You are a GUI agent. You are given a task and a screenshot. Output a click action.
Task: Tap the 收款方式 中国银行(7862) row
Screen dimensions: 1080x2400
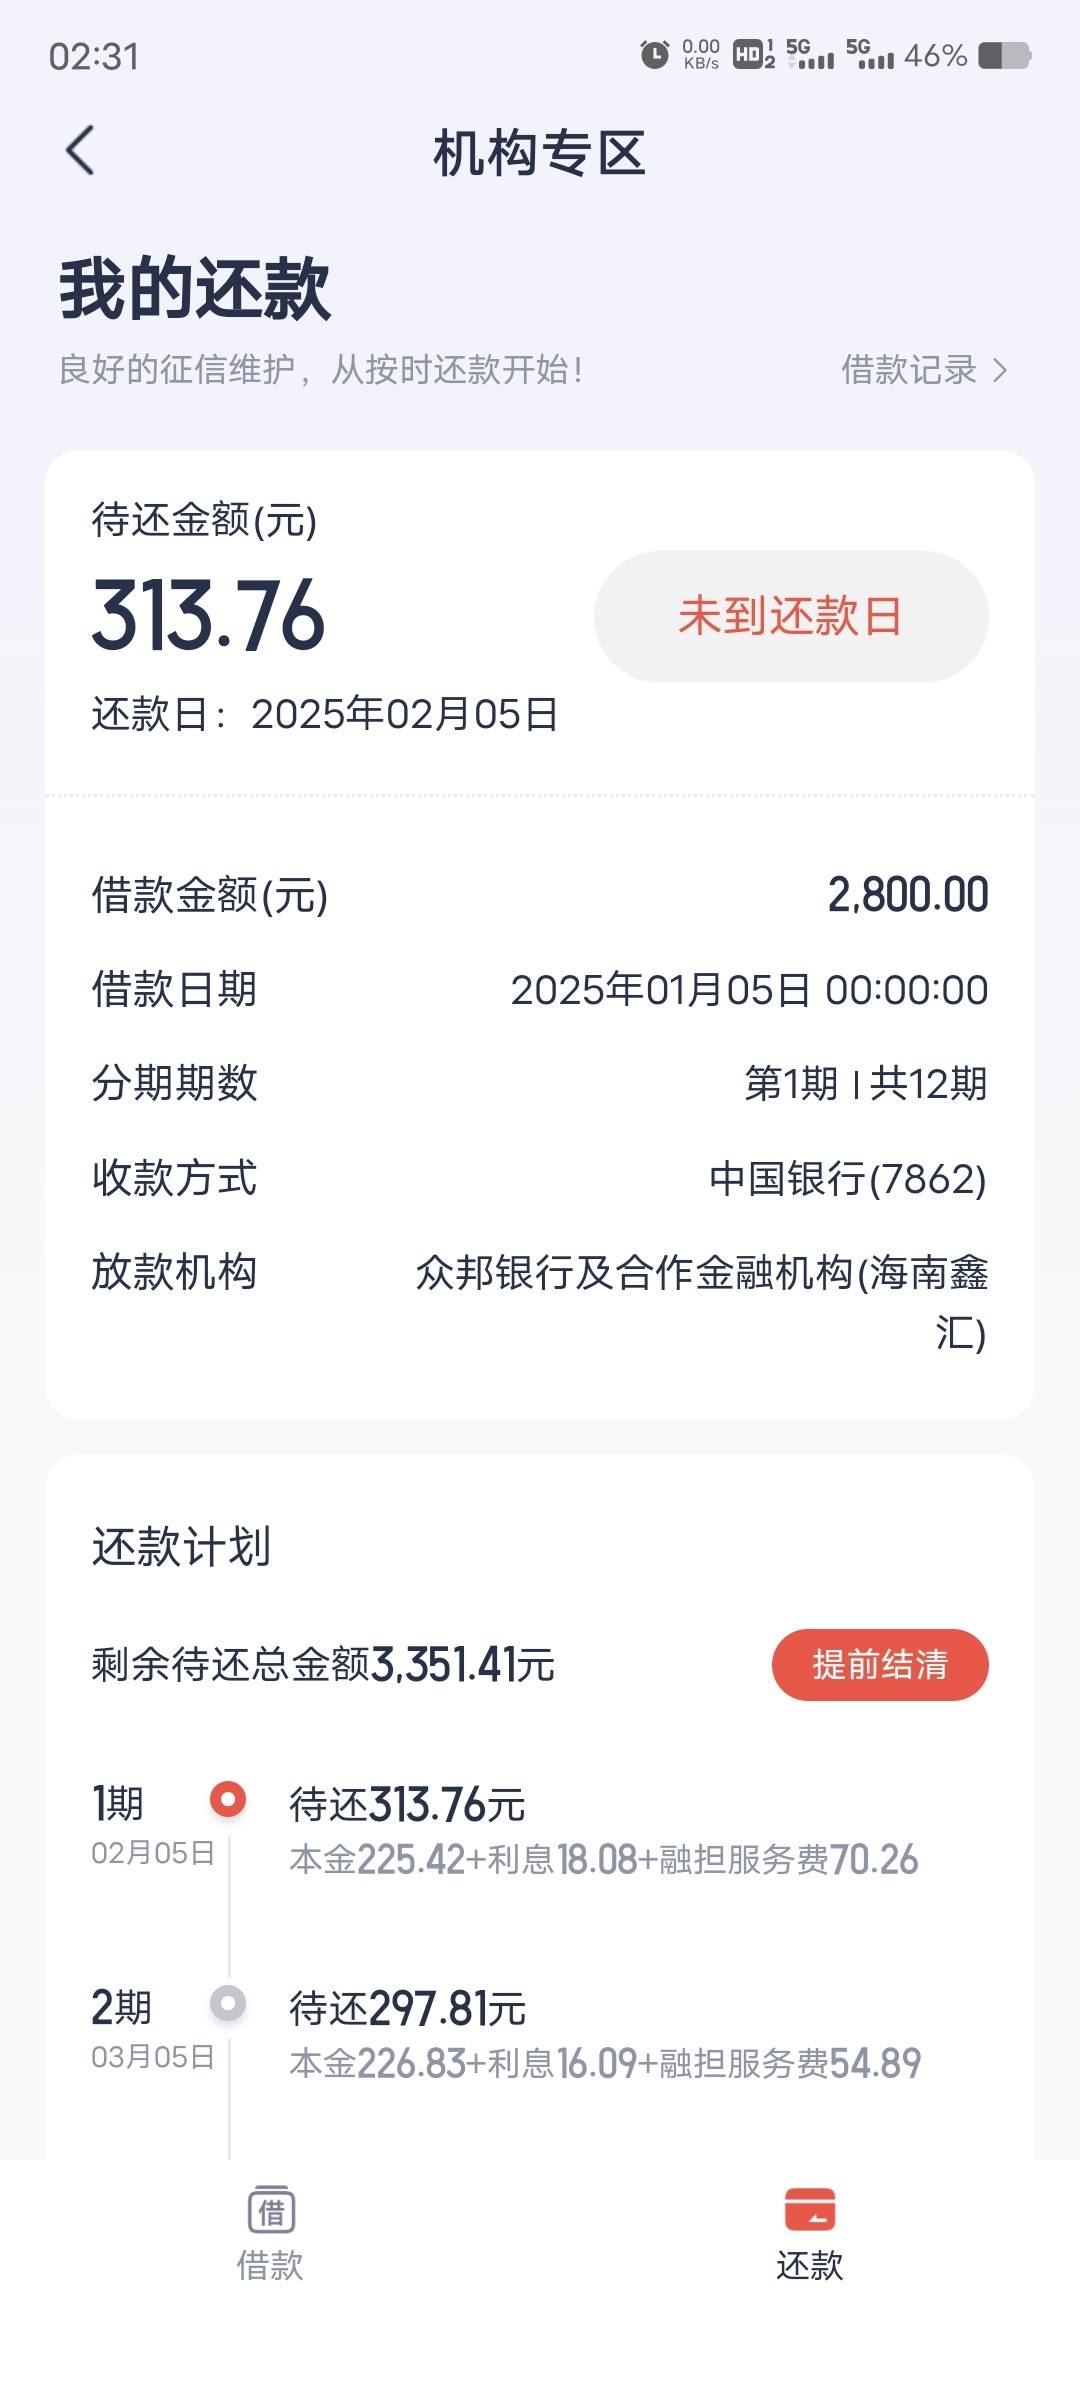540,1179
